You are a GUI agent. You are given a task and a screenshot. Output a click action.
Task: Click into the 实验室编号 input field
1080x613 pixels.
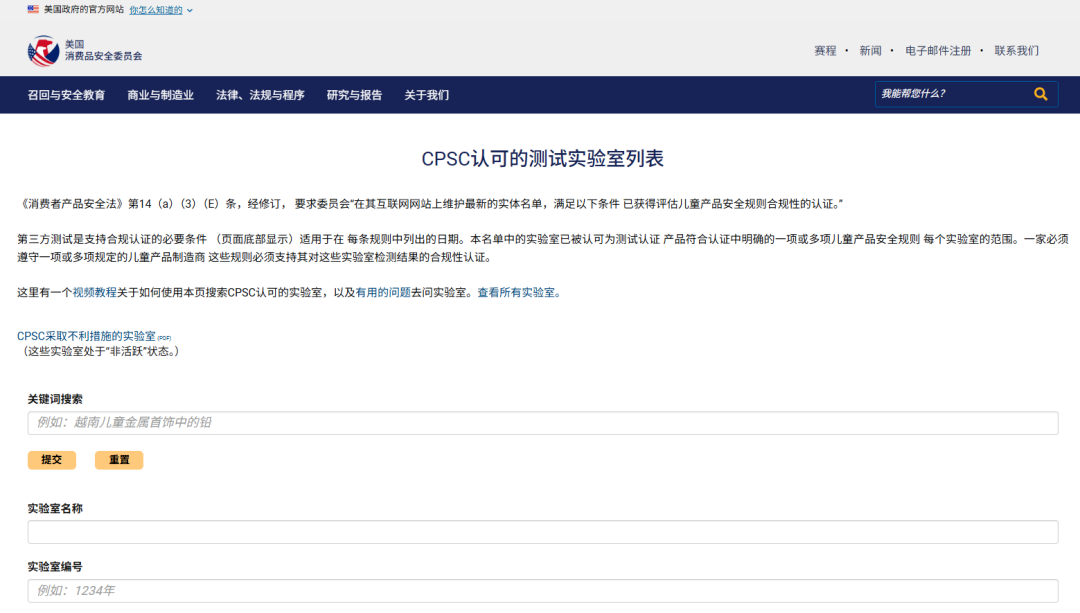coord(543,591)
